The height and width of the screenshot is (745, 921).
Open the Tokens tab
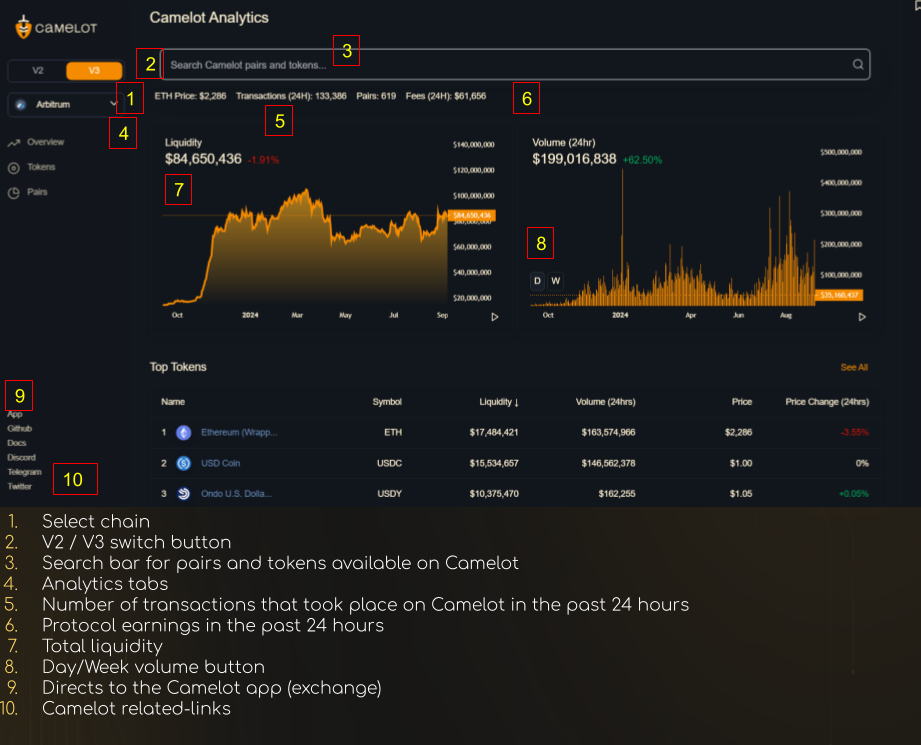point(41,168)
